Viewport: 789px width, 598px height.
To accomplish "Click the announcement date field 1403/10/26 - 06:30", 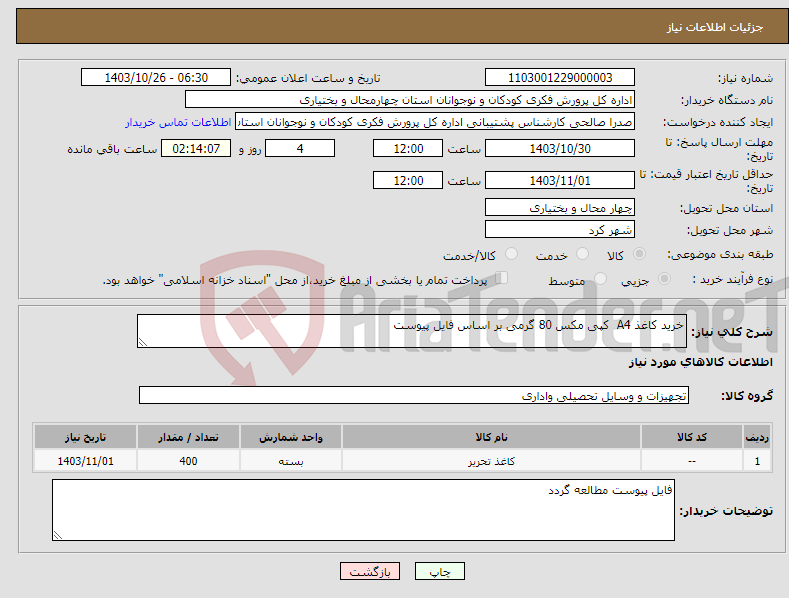I will [x=156, y=78].
